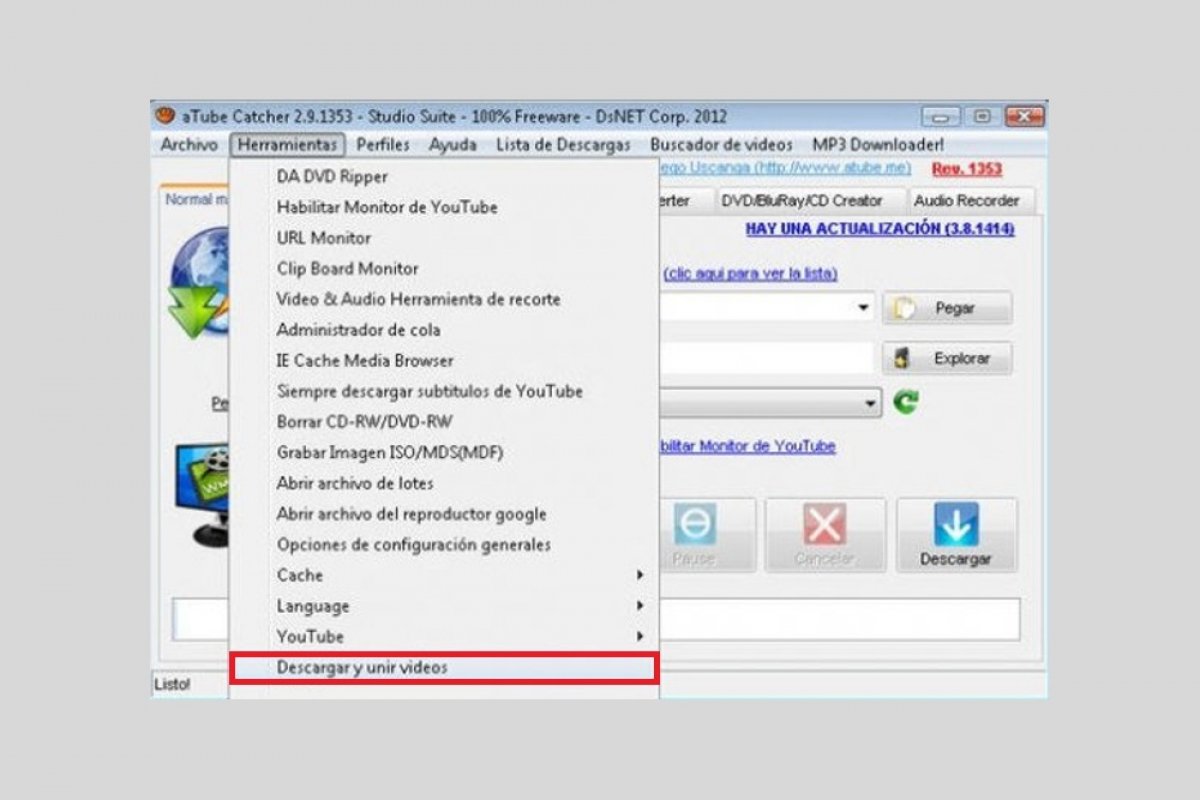Open the Ayuda menu
The height and width of the screenshot is (800, 1200).
click(453, 145)
